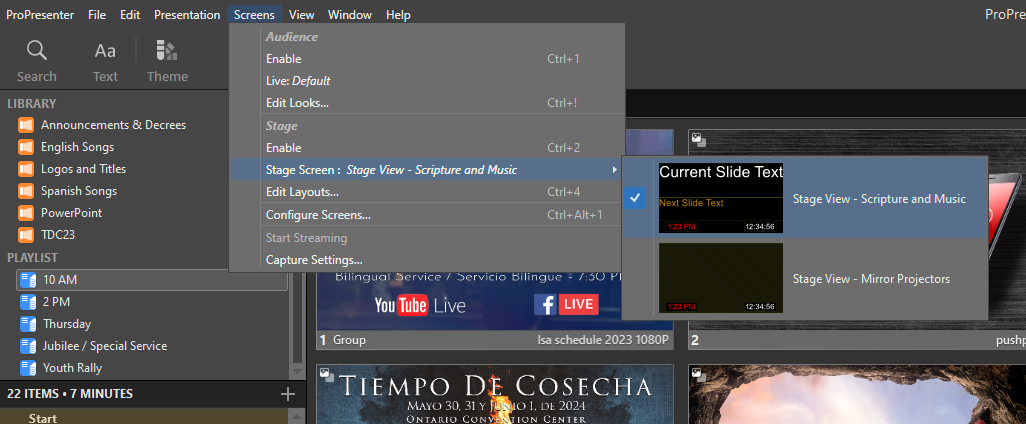Close the open Screens menu
Image resolution: width=1026 pixels, height=424 pixels.
pyautogui.click(x=255, y=14)
